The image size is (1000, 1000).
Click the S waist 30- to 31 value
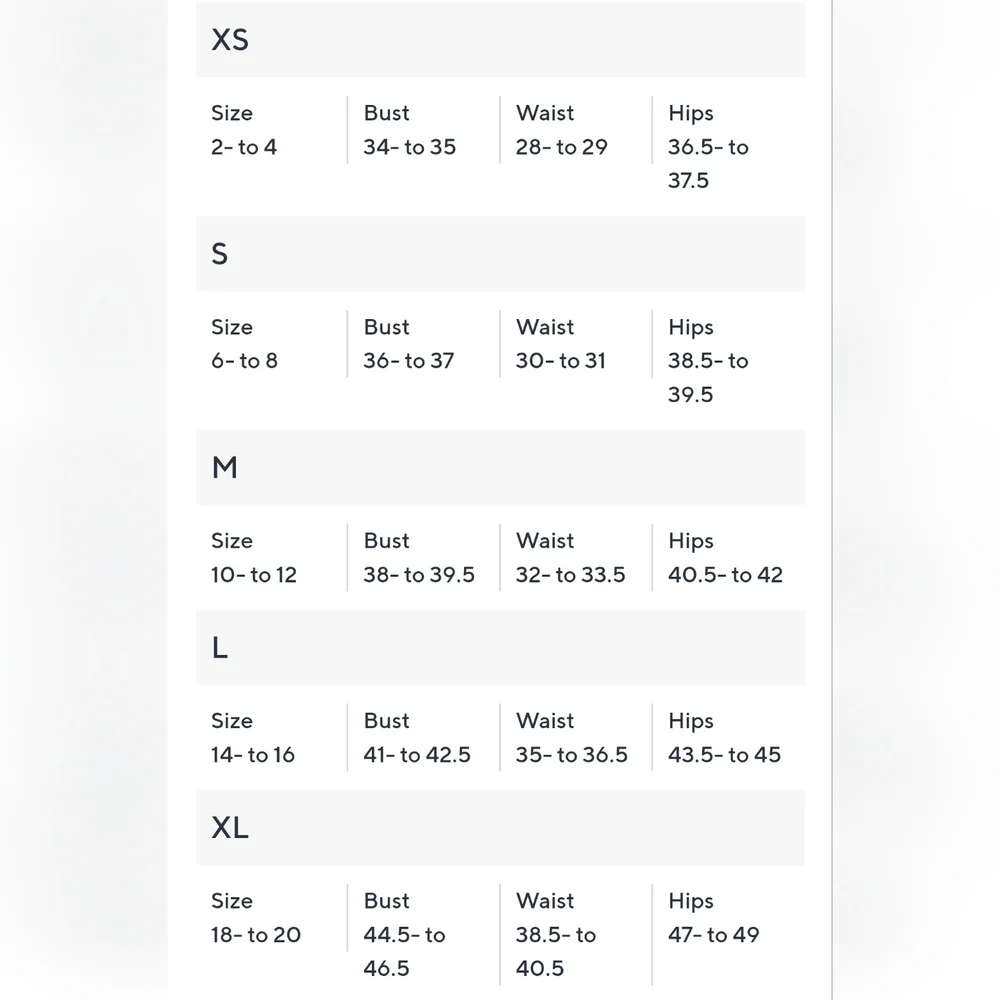point(561,360)
